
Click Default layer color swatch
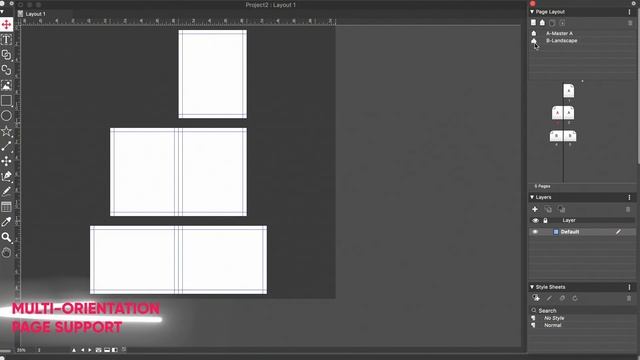[x=556, y=232]
